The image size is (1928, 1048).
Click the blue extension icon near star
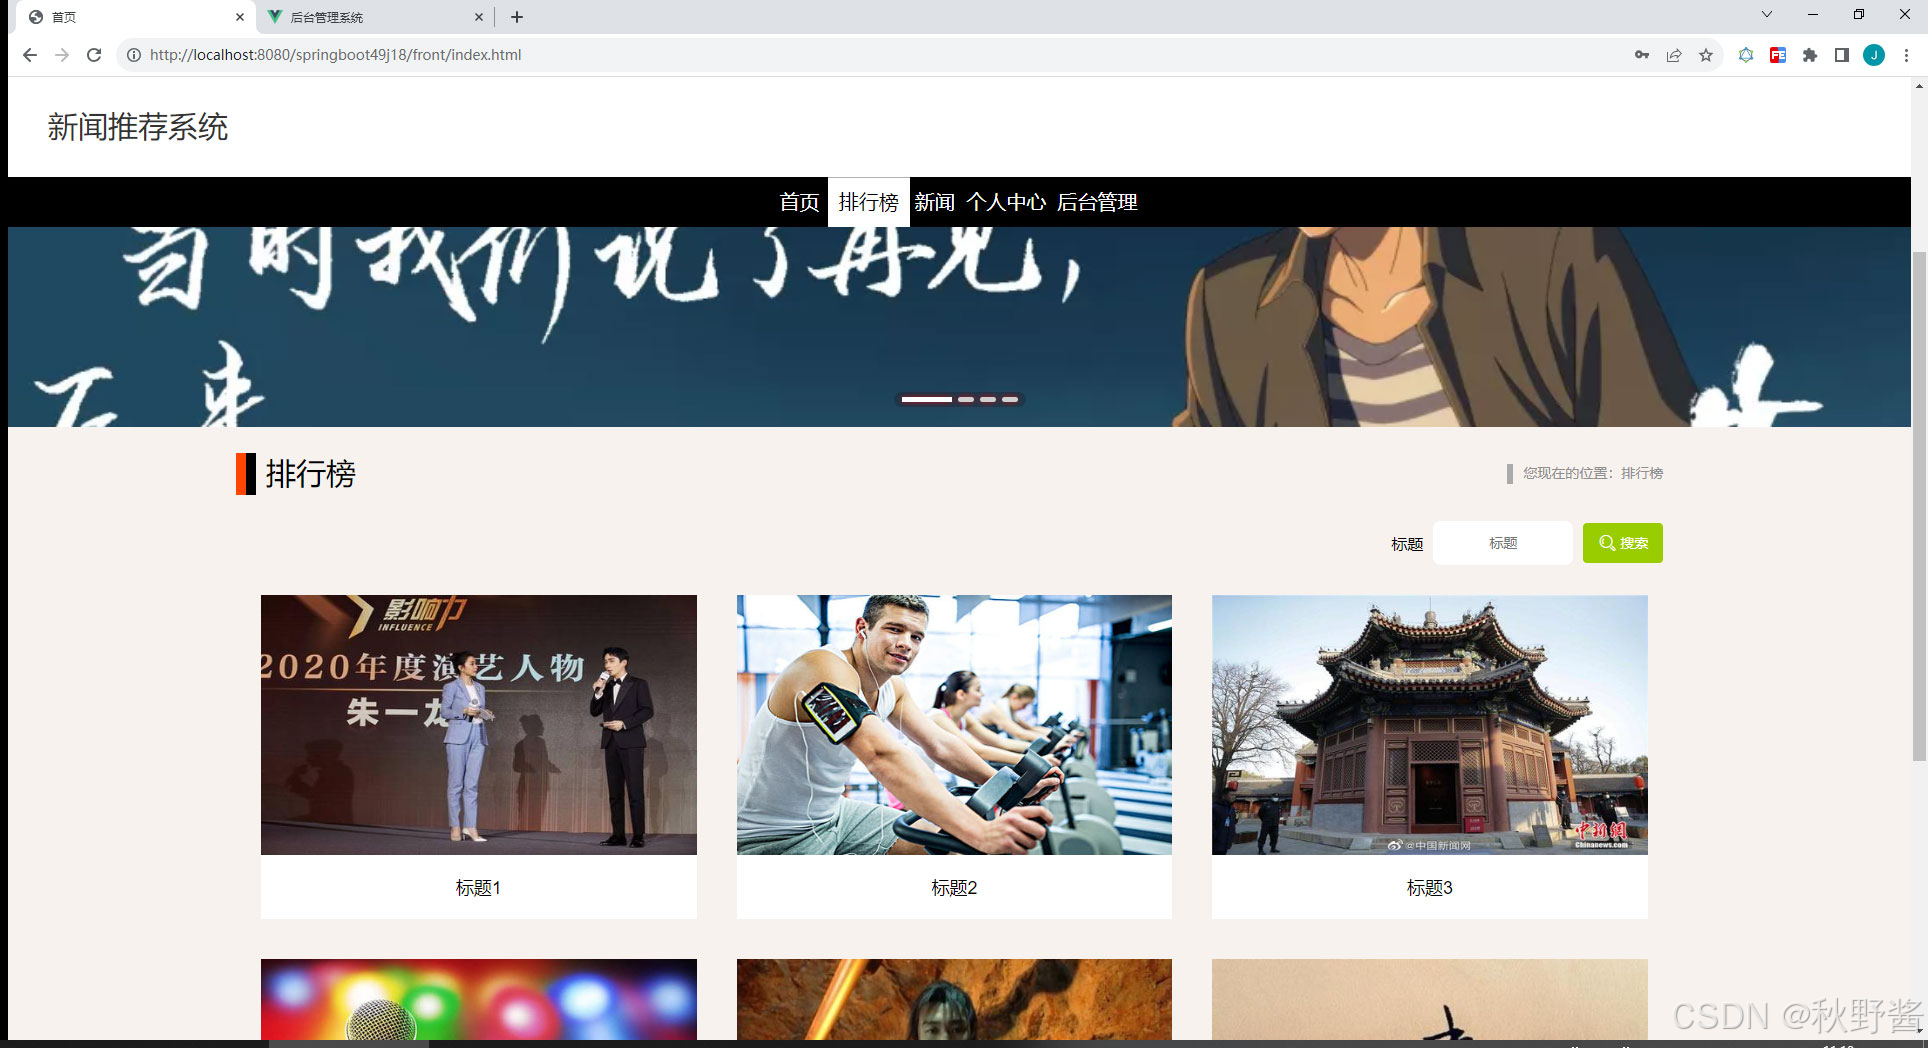[x=1746, y=55]
